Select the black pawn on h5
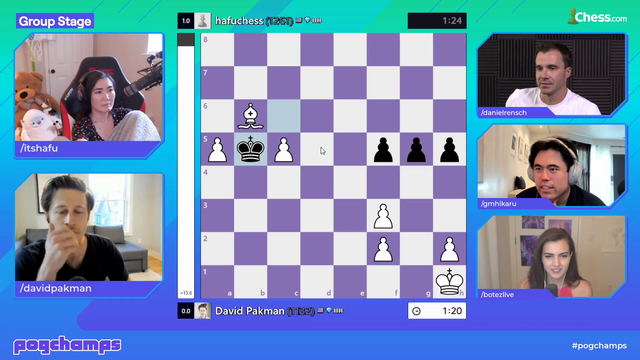This screenshot has width=640, height=360. tap(449, 150)
